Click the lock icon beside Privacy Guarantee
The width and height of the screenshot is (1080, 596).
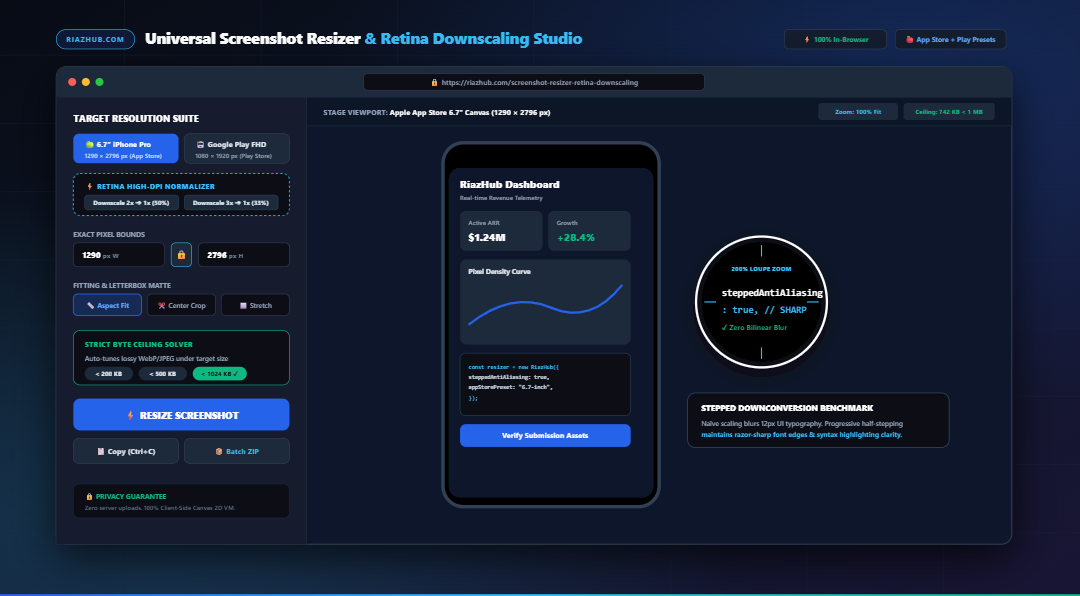click(x=89, y=496)
